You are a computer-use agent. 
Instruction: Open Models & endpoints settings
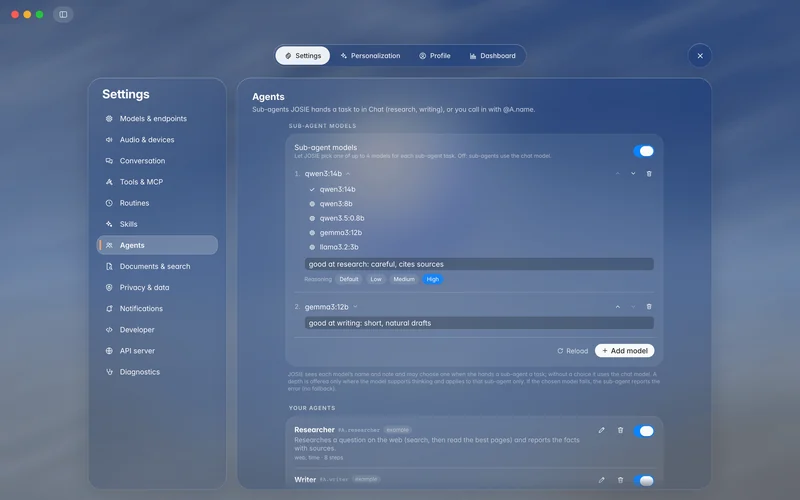pos(157,118)
